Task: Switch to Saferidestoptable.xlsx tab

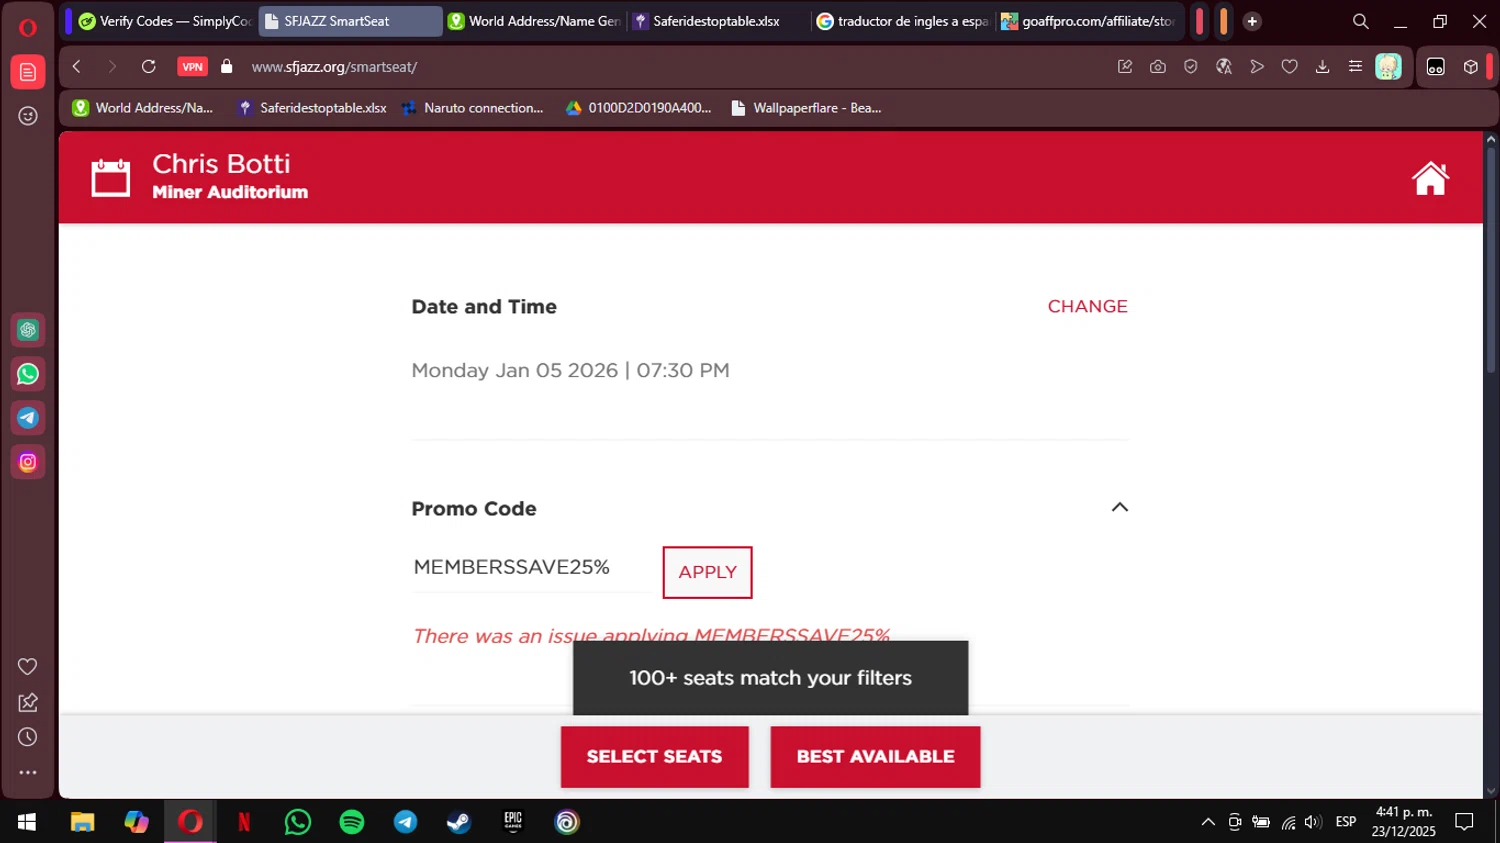Action: pyautogui.click(x=719, y=21)
